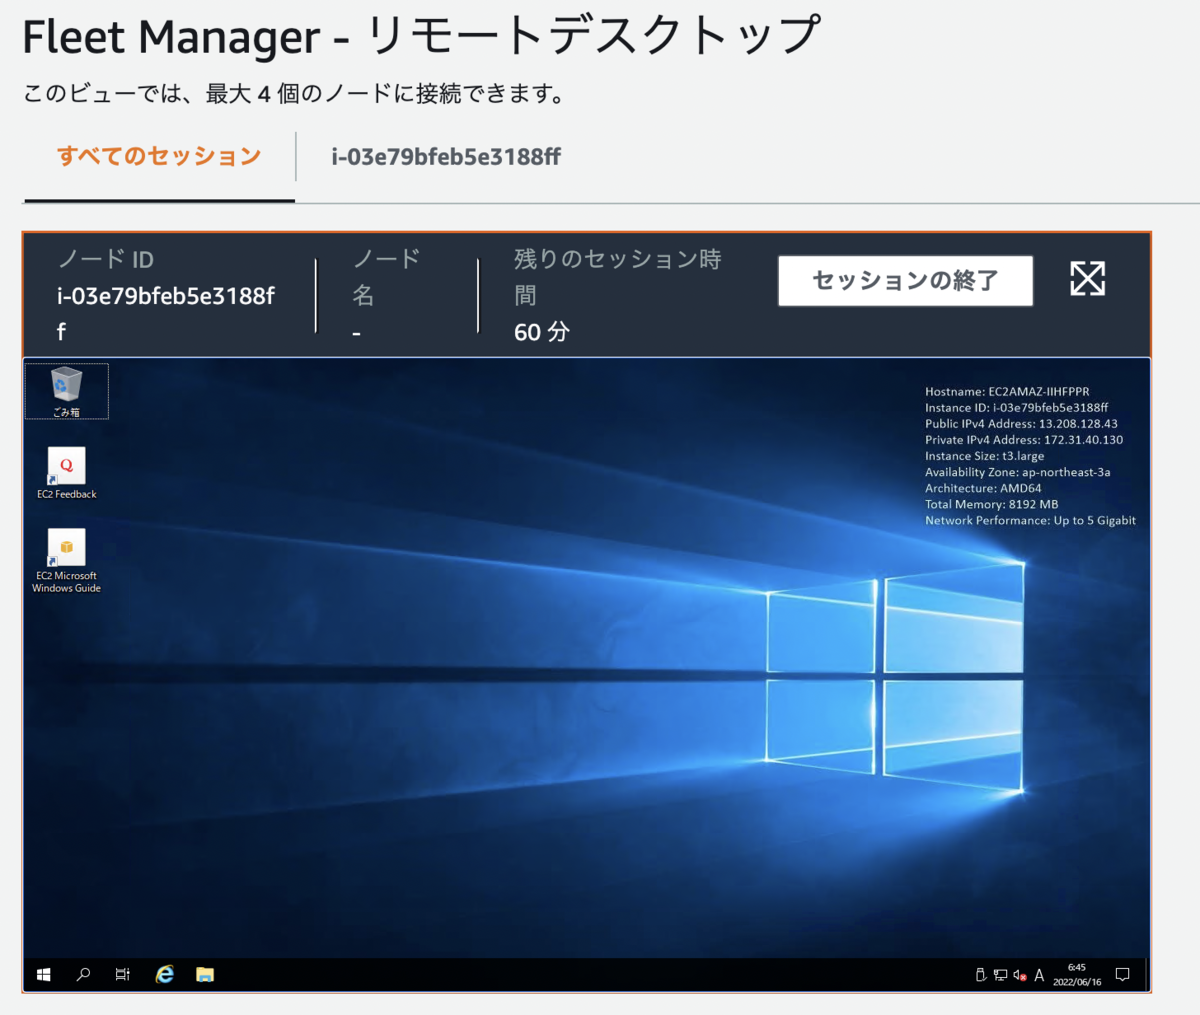Click the Total Memory: 8192 MB line
This screenshot has height=1015, width=1200.
991,504
